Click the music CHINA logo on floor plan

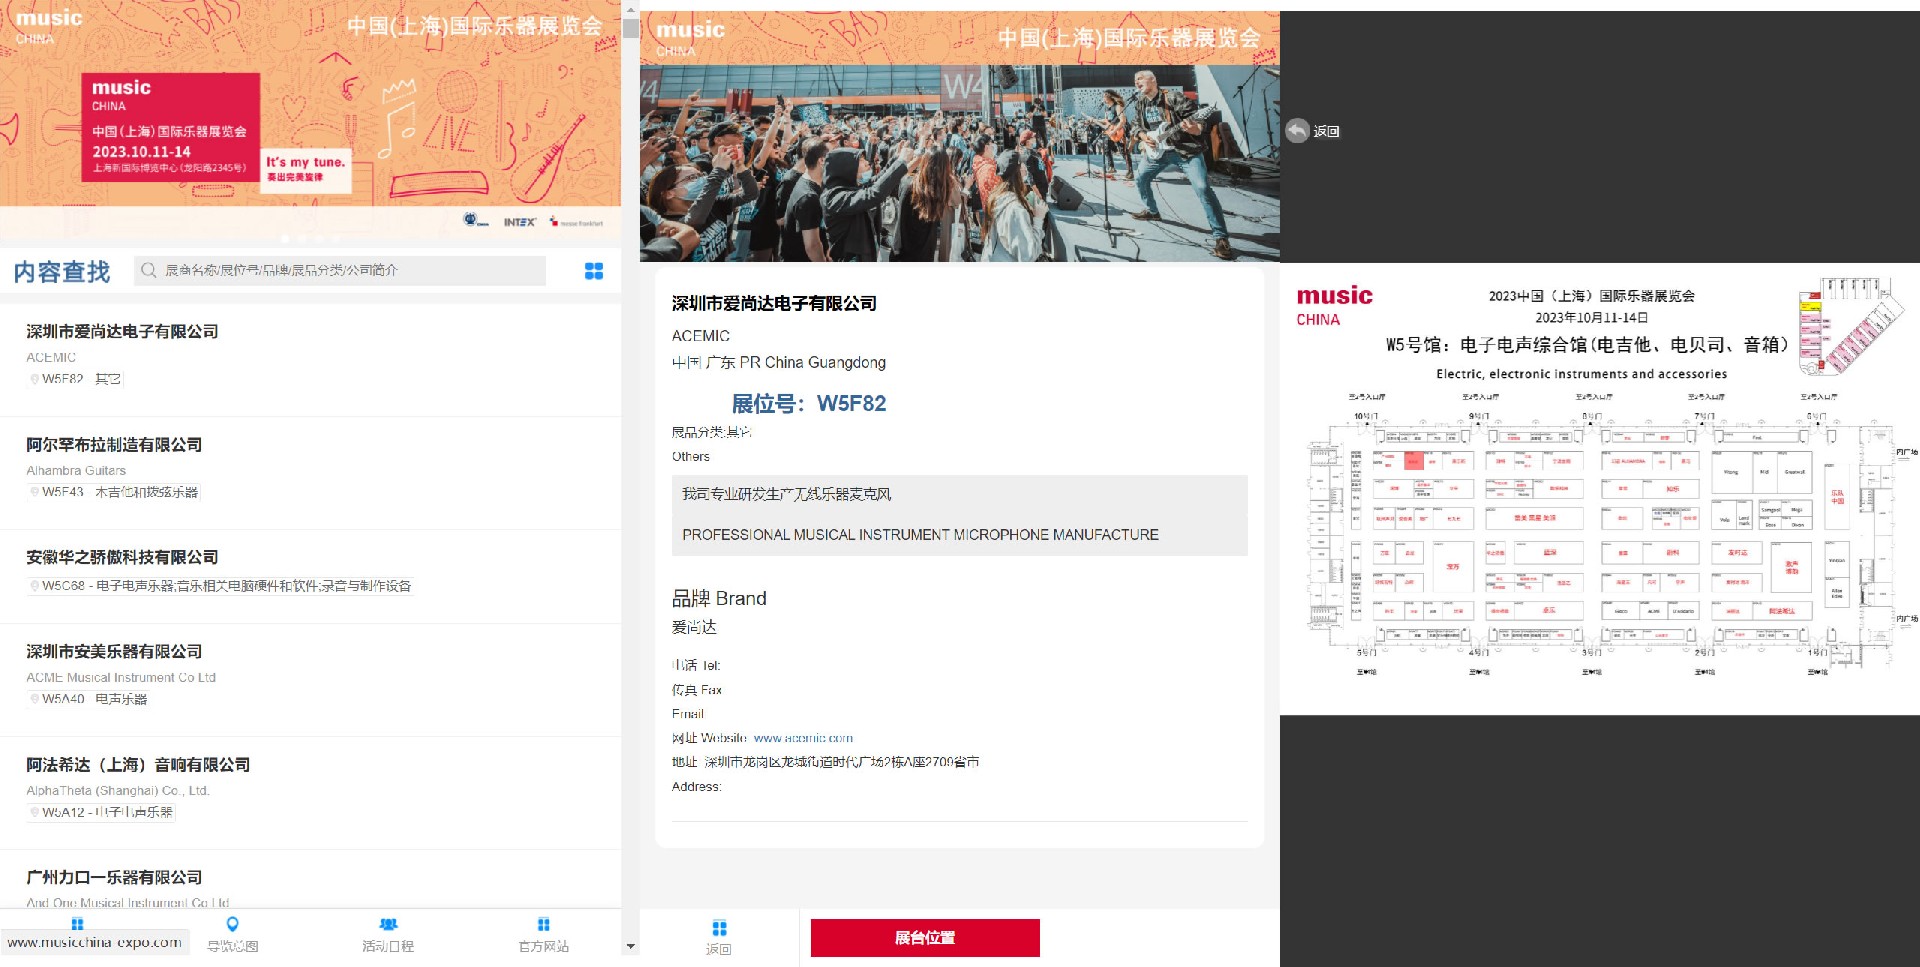(x=1335, y=306)
